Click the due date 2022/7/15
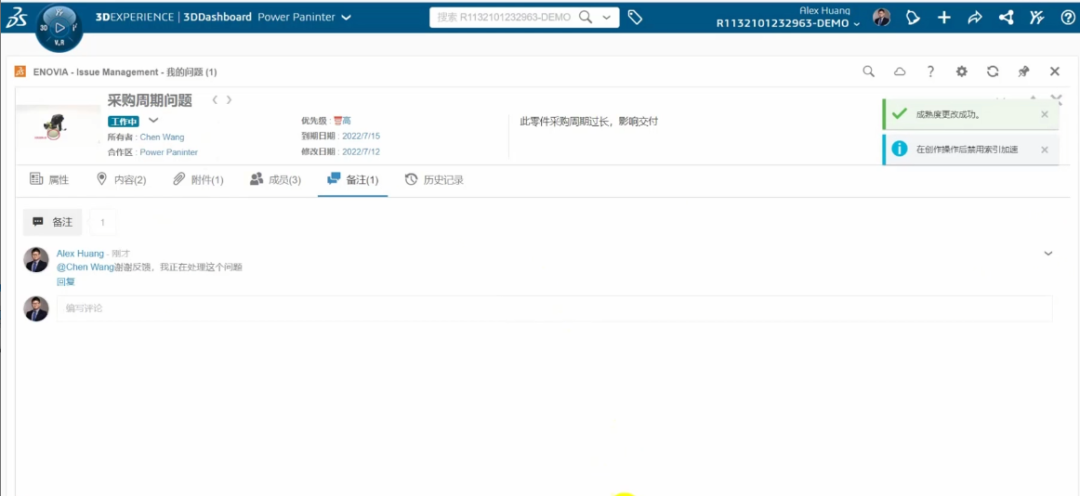Image resolution: width=1080 pixels, height=496 pixels. coord(361,136)
